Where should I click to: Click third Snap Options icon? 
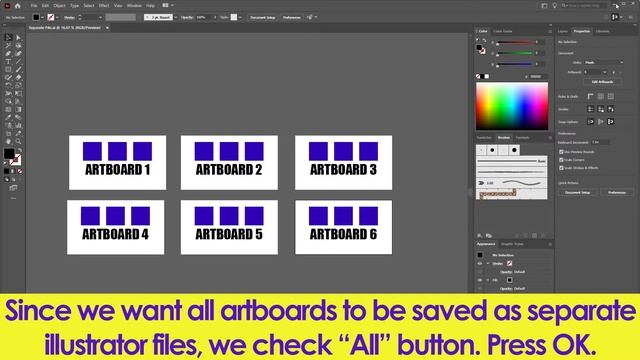(x=611, y=122)
